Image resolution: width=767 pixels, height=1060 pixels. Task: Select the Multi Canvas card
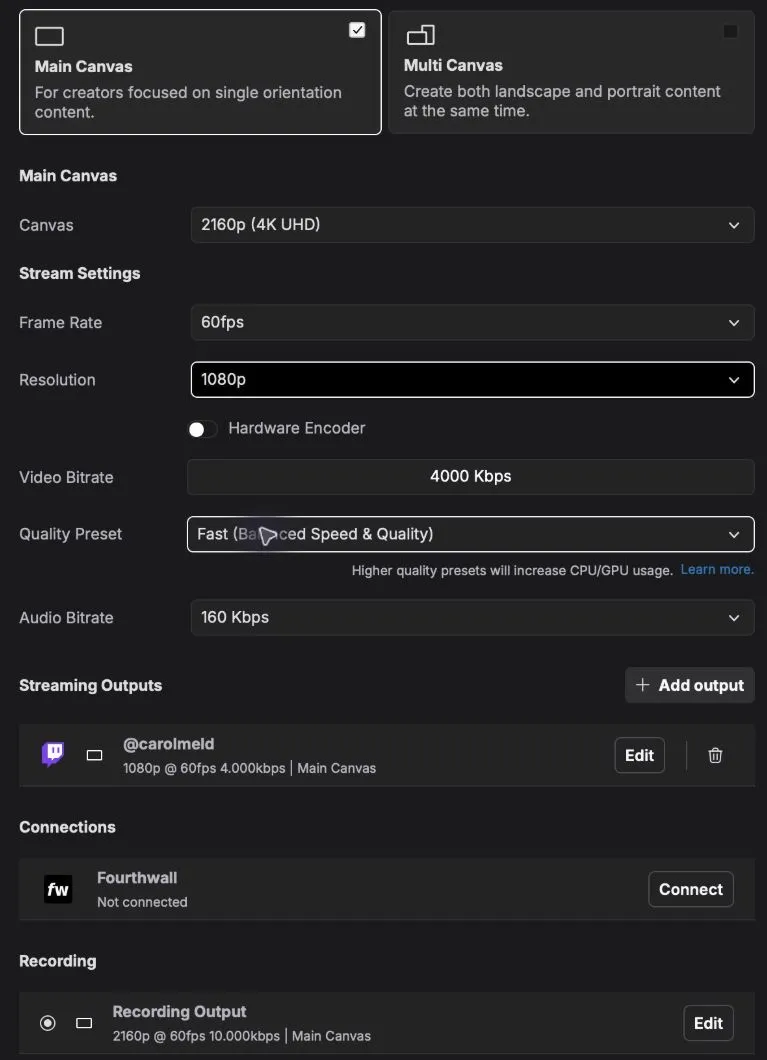[x=572, y=72]
